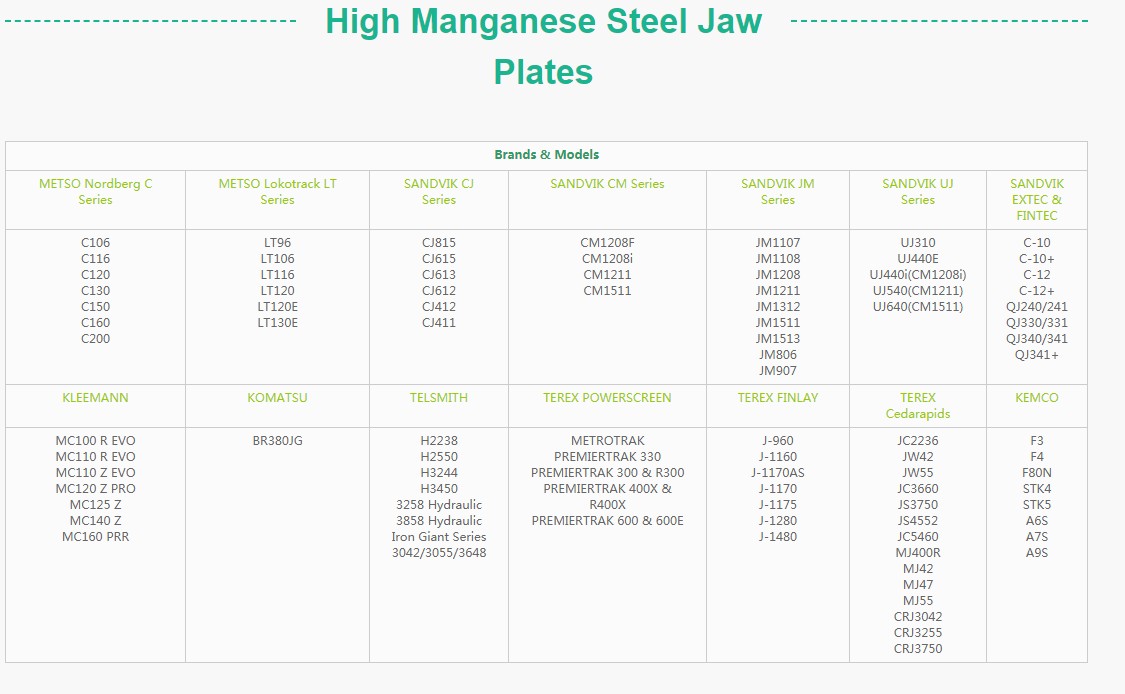Click the TELSMITH brand header
The height and width of the screenshot is (694, 1125).
[439, 398]
